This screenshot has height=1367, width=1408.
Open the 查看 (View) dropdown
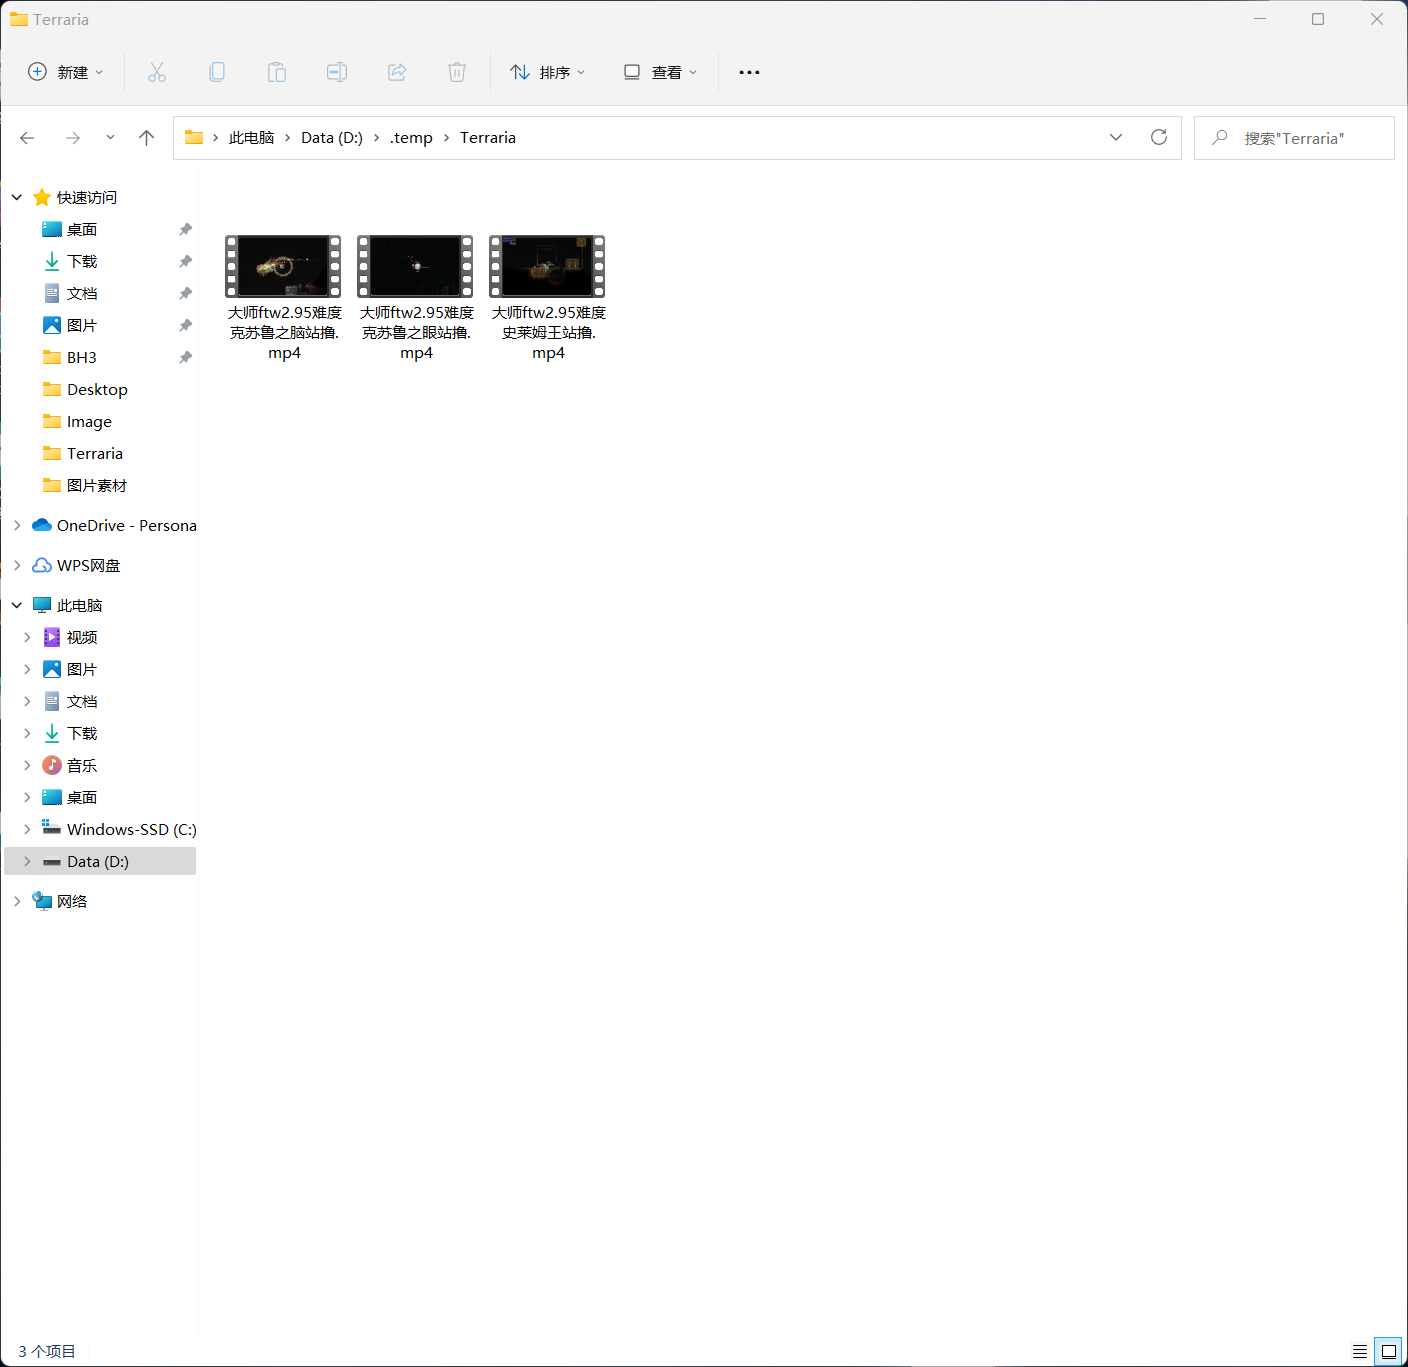tap(660, 72)
